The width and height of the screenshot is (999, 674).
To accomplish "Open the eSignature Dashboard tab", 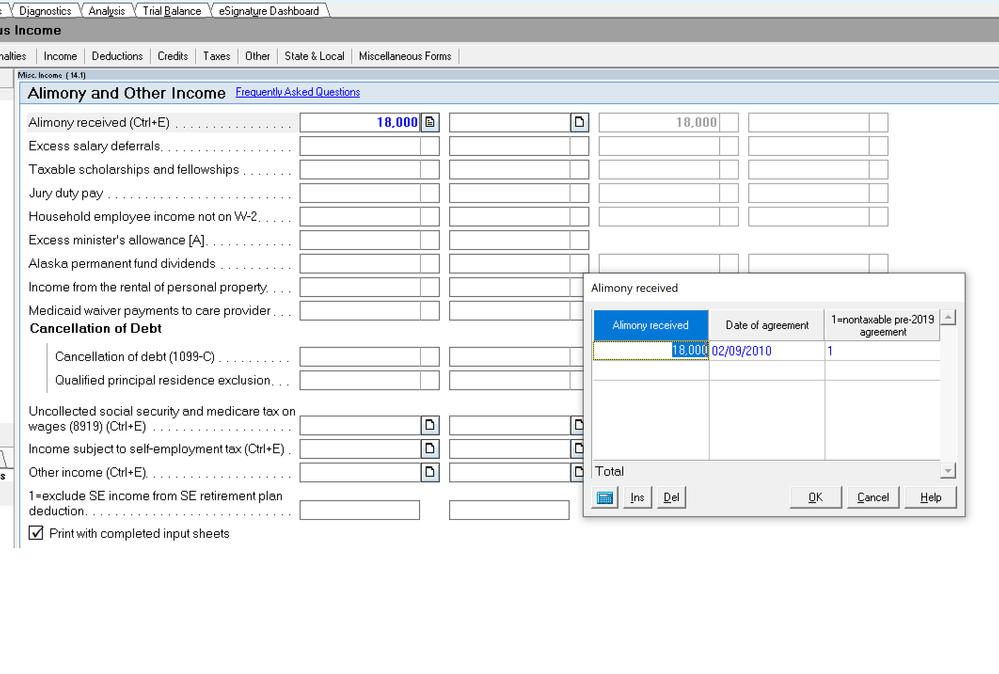I will 269,11.
